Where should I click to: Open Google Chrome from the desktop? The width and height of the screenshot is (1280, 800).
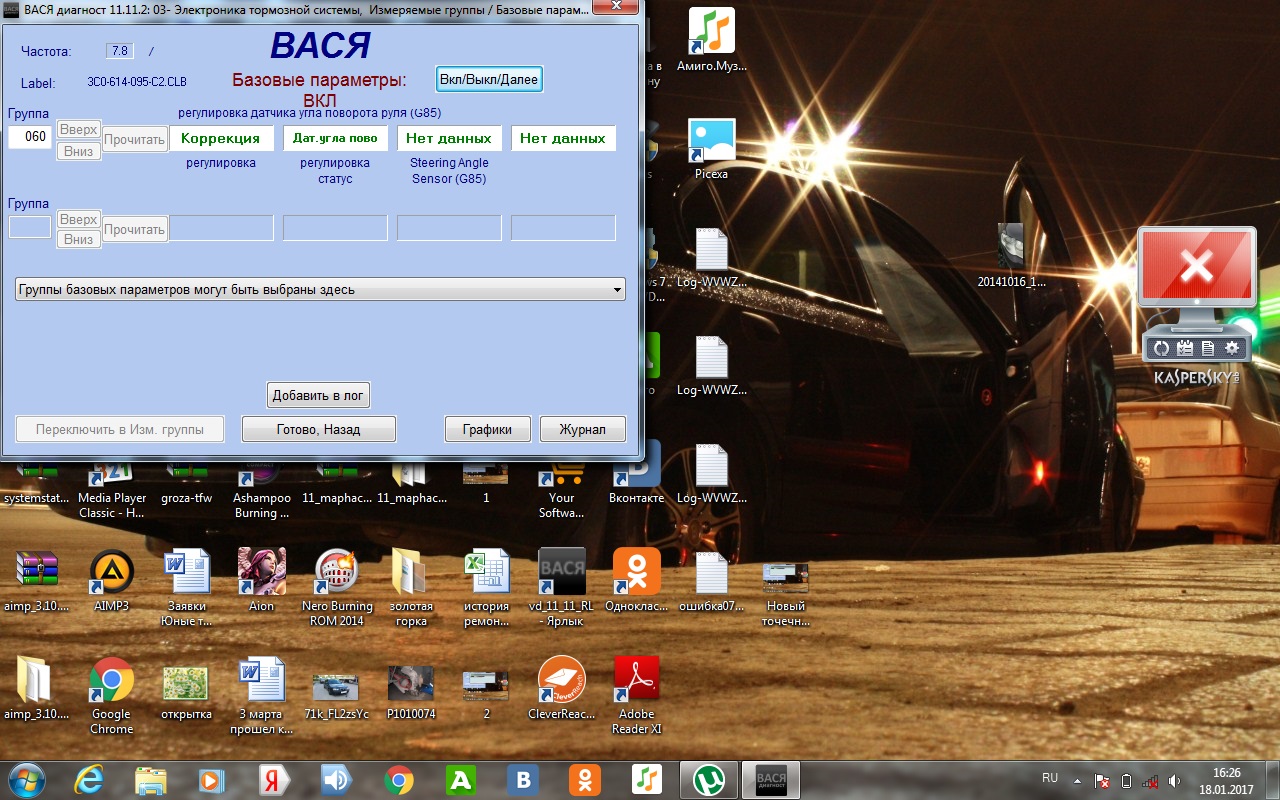(111, 680)
